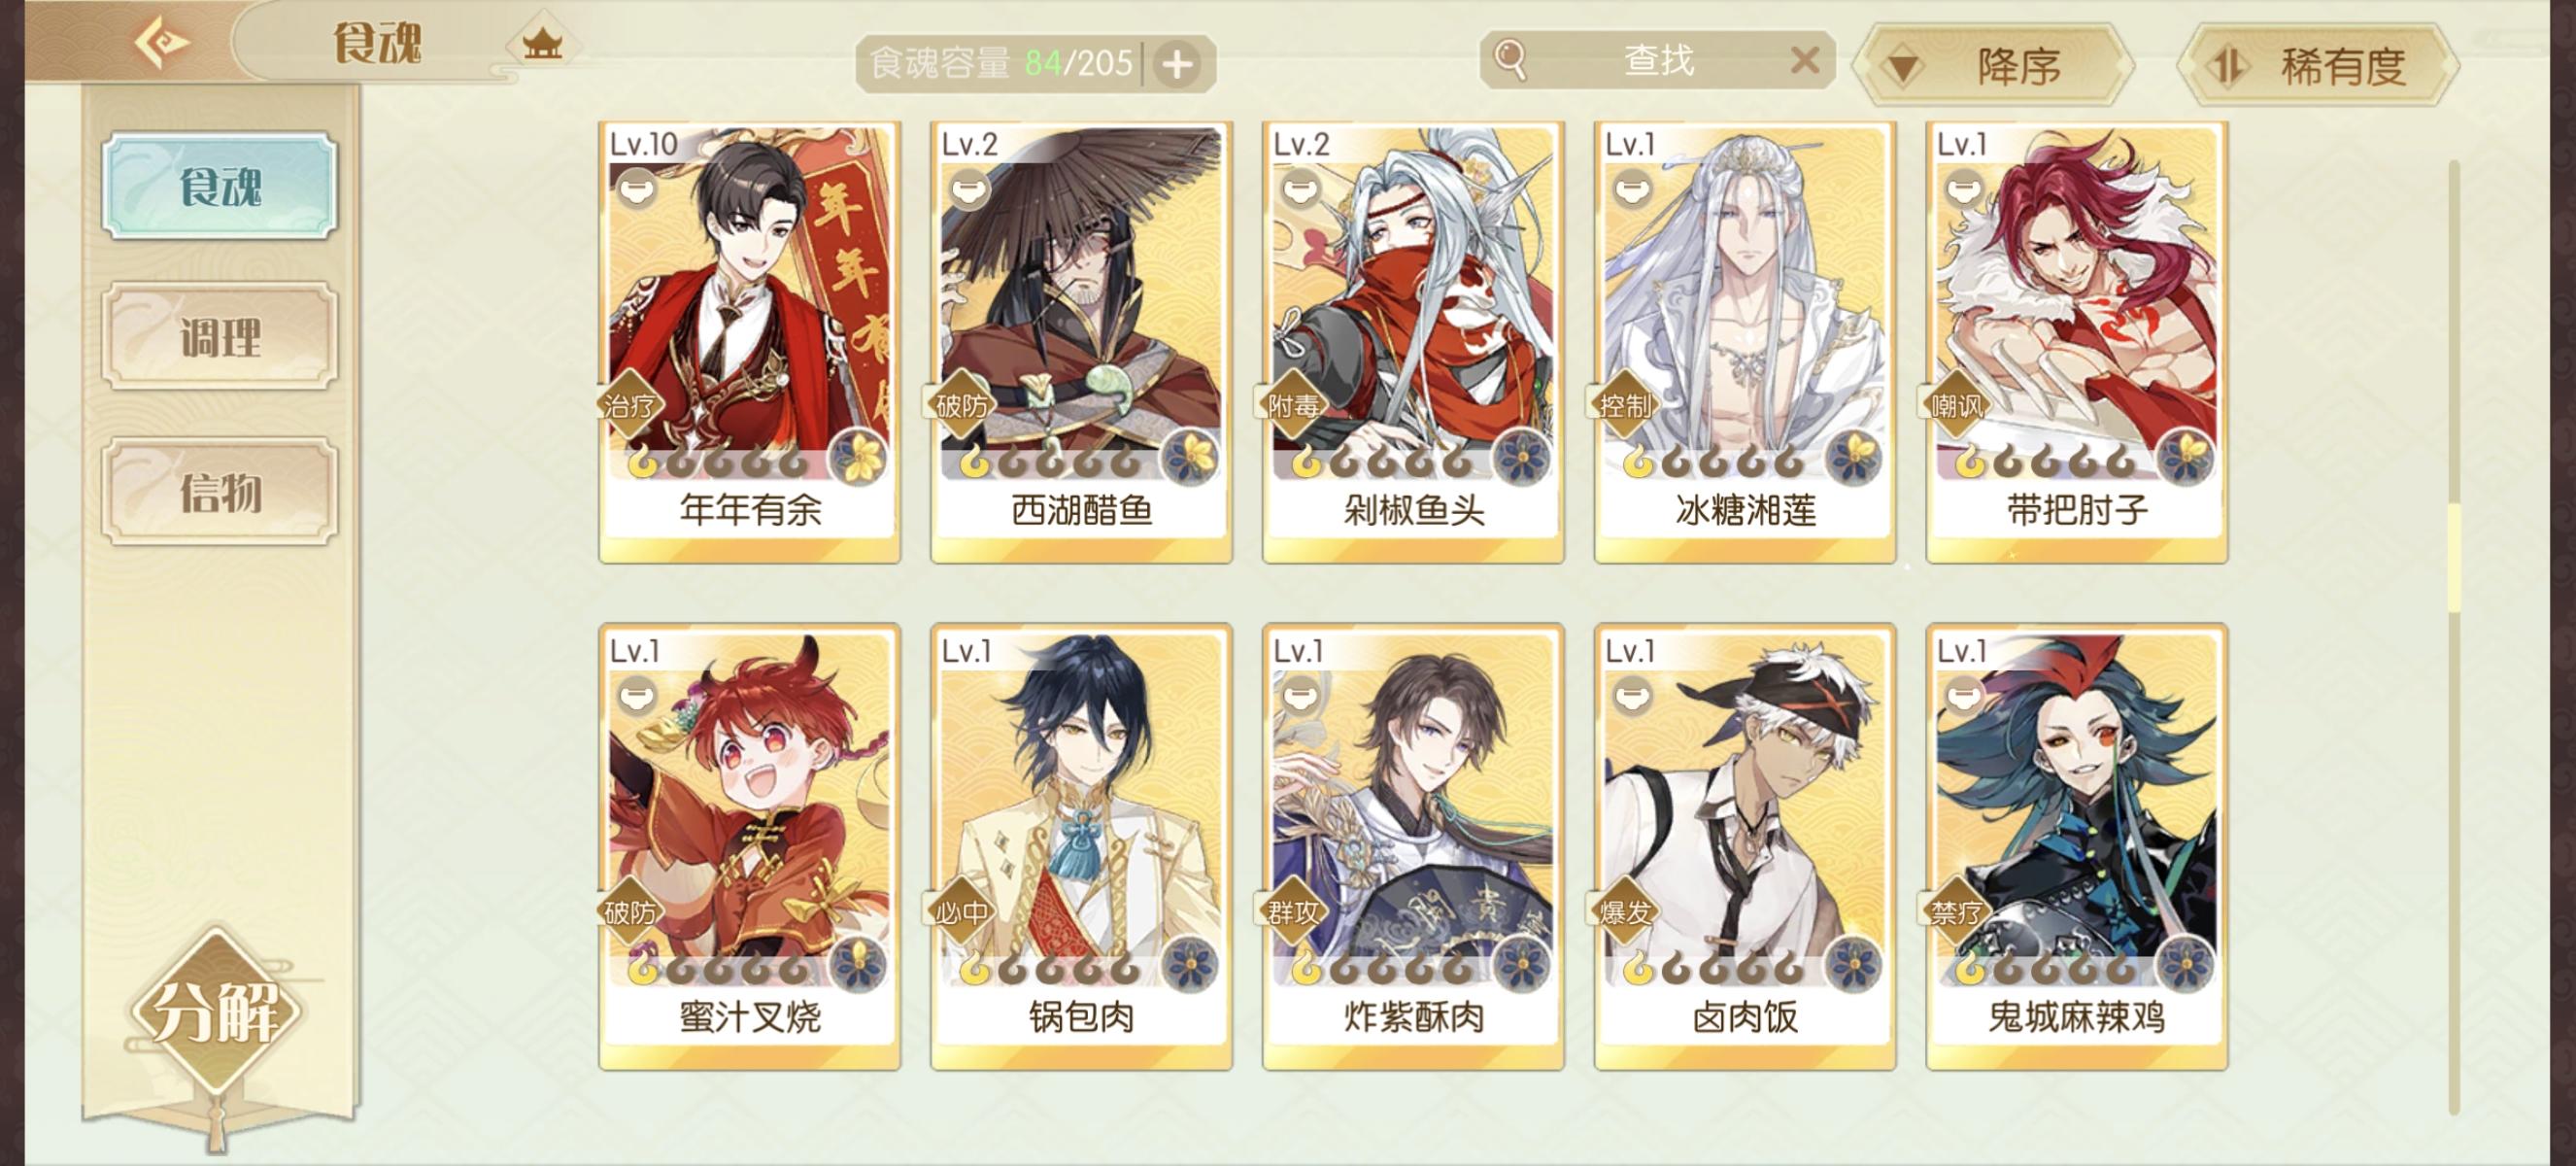
Task: Click flower badge on 年年有余 card
Action: (859, 458)
